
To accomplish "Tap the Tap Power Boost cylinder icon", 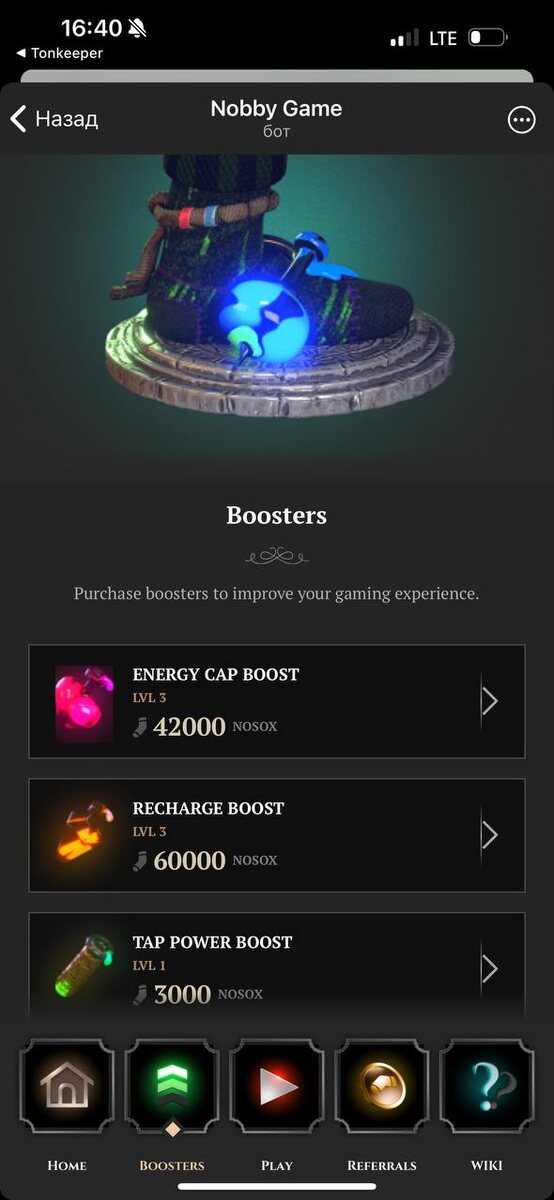I will point(84,964).
